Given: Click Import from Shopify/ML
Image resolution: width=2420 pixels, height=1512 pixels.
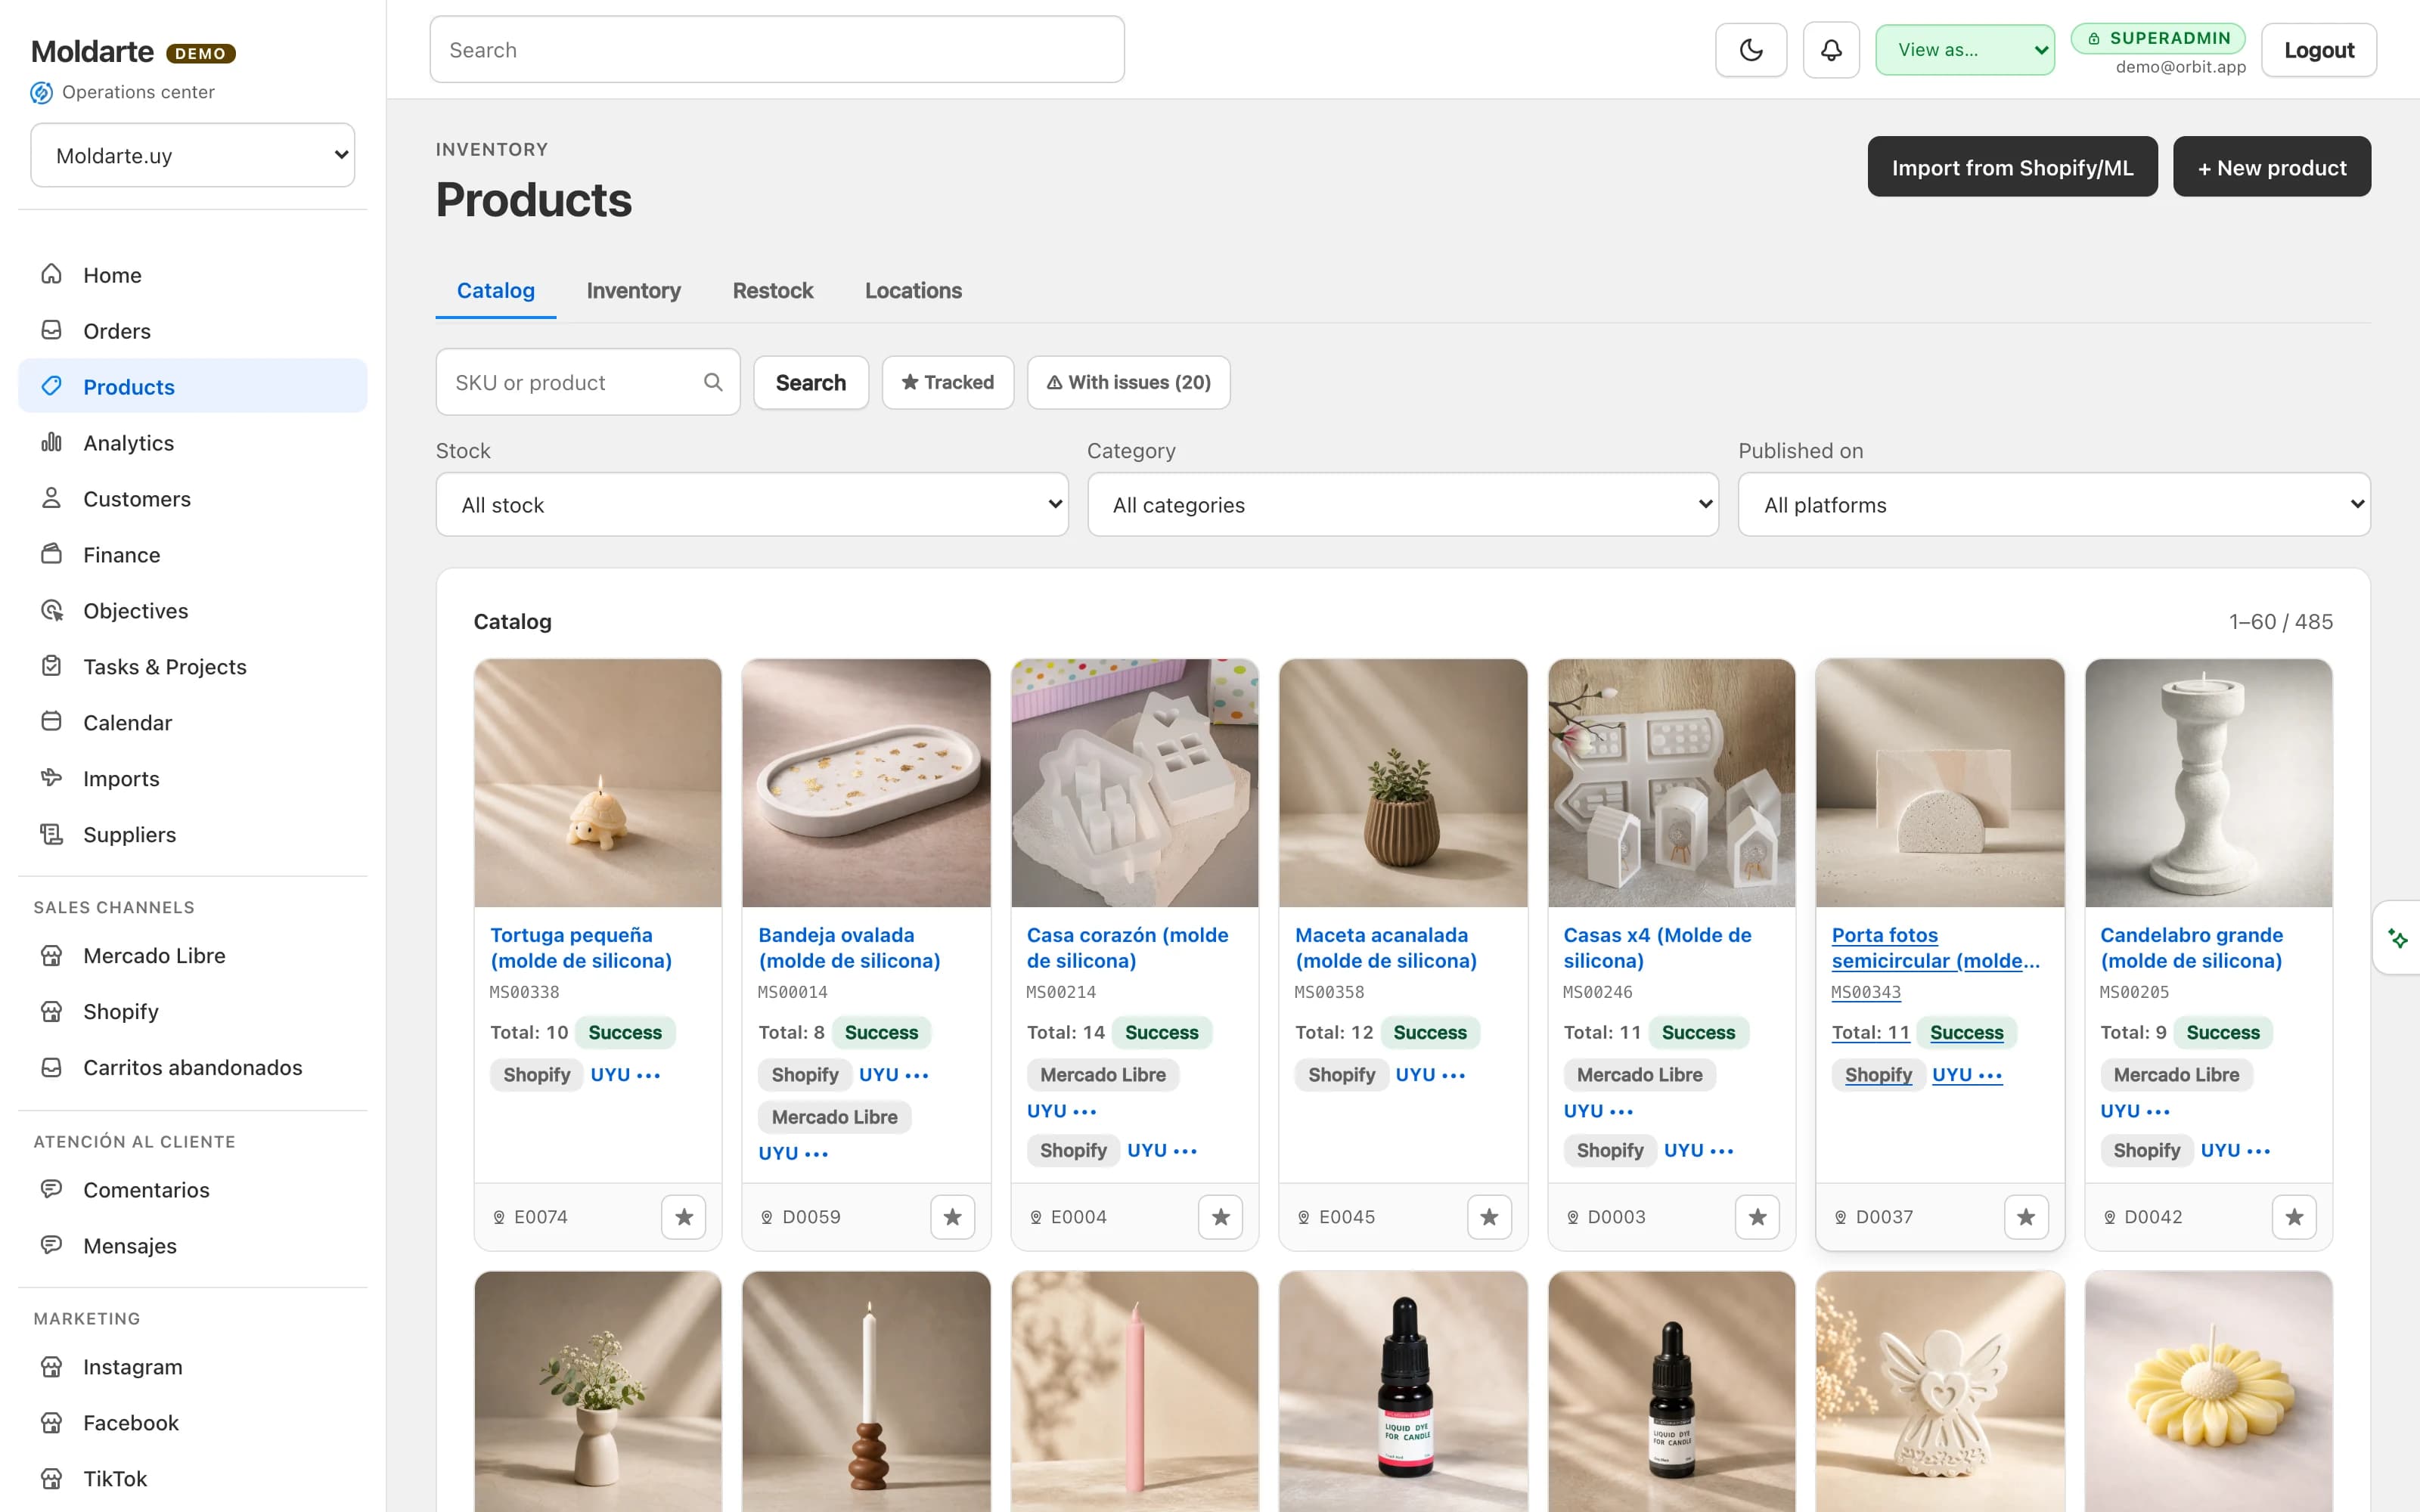Looking at the screenshot, I should [2012, 167].
